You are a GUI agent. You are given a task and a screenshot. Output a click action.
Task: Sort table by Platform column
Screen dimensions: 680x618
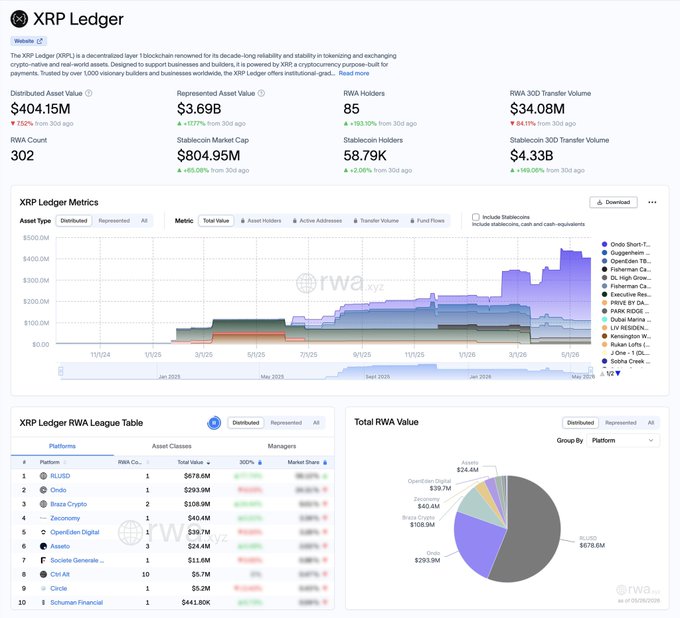53,462
